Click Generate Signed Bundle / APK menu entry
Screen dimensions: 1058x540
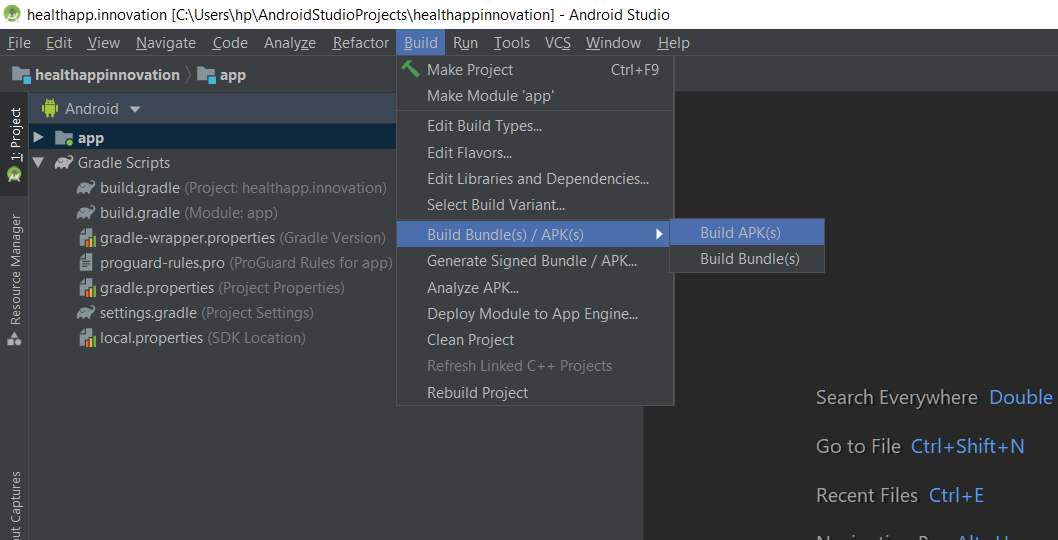[531, 261]
